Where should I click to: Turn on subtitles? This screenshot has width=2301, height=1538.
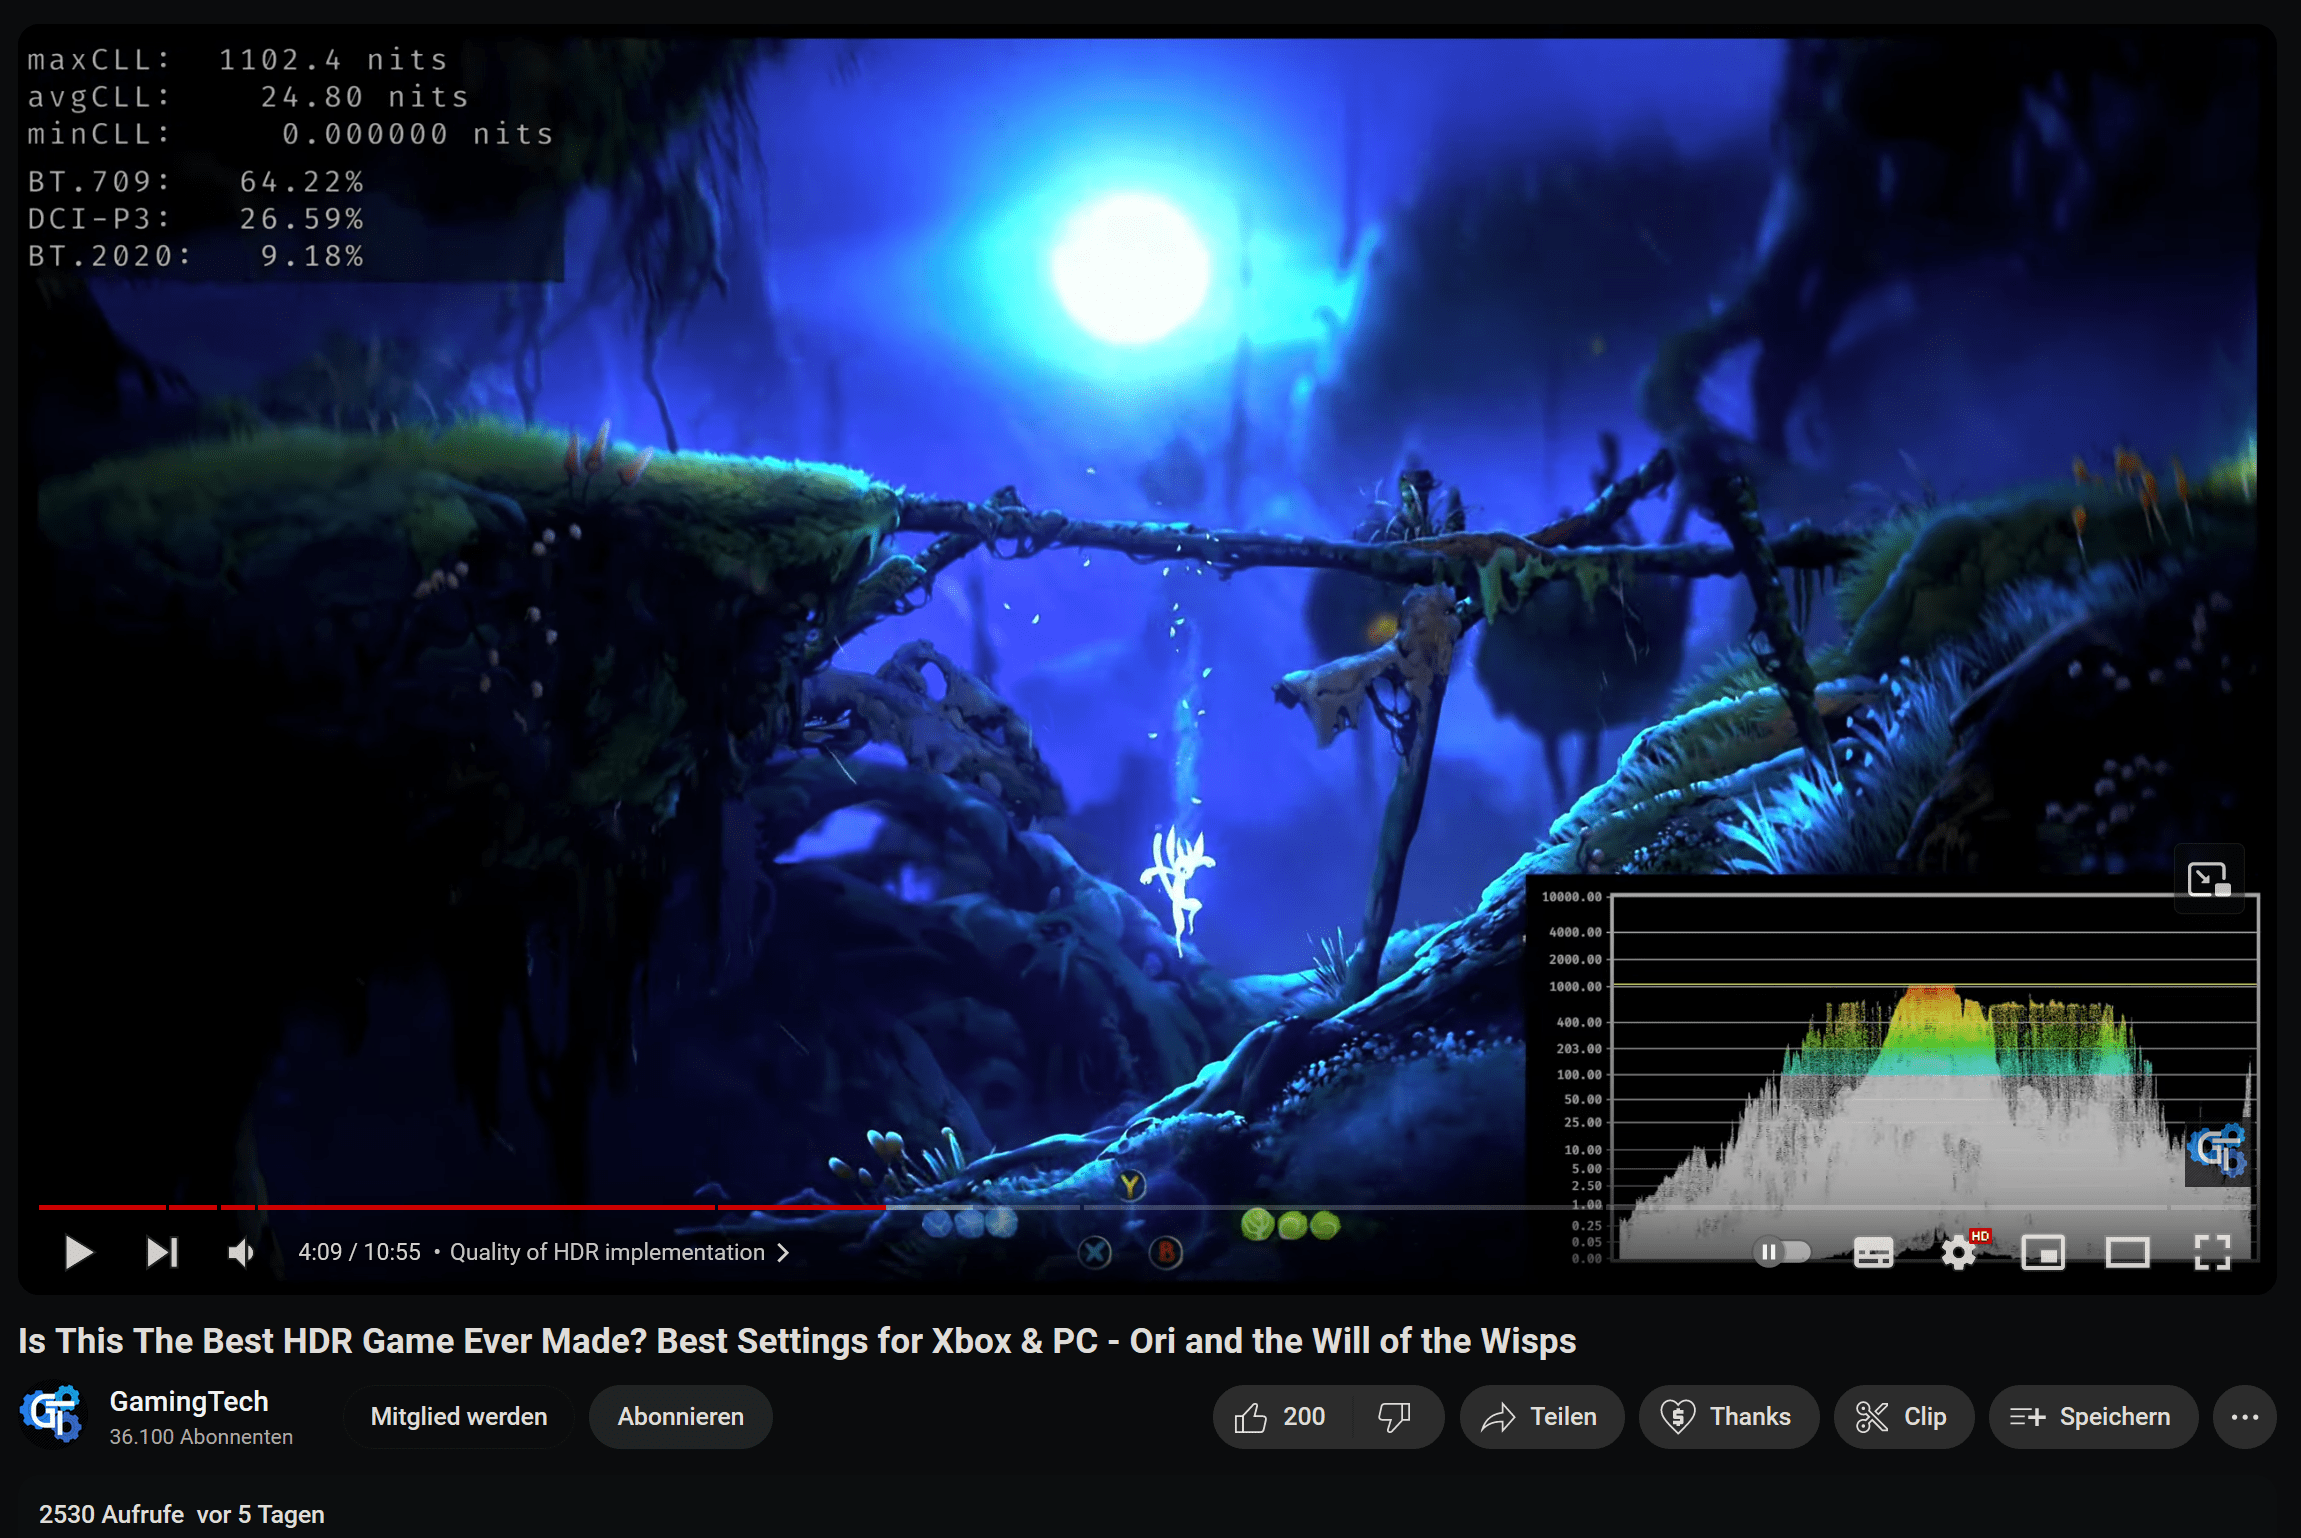(x=1873, y=1252)
